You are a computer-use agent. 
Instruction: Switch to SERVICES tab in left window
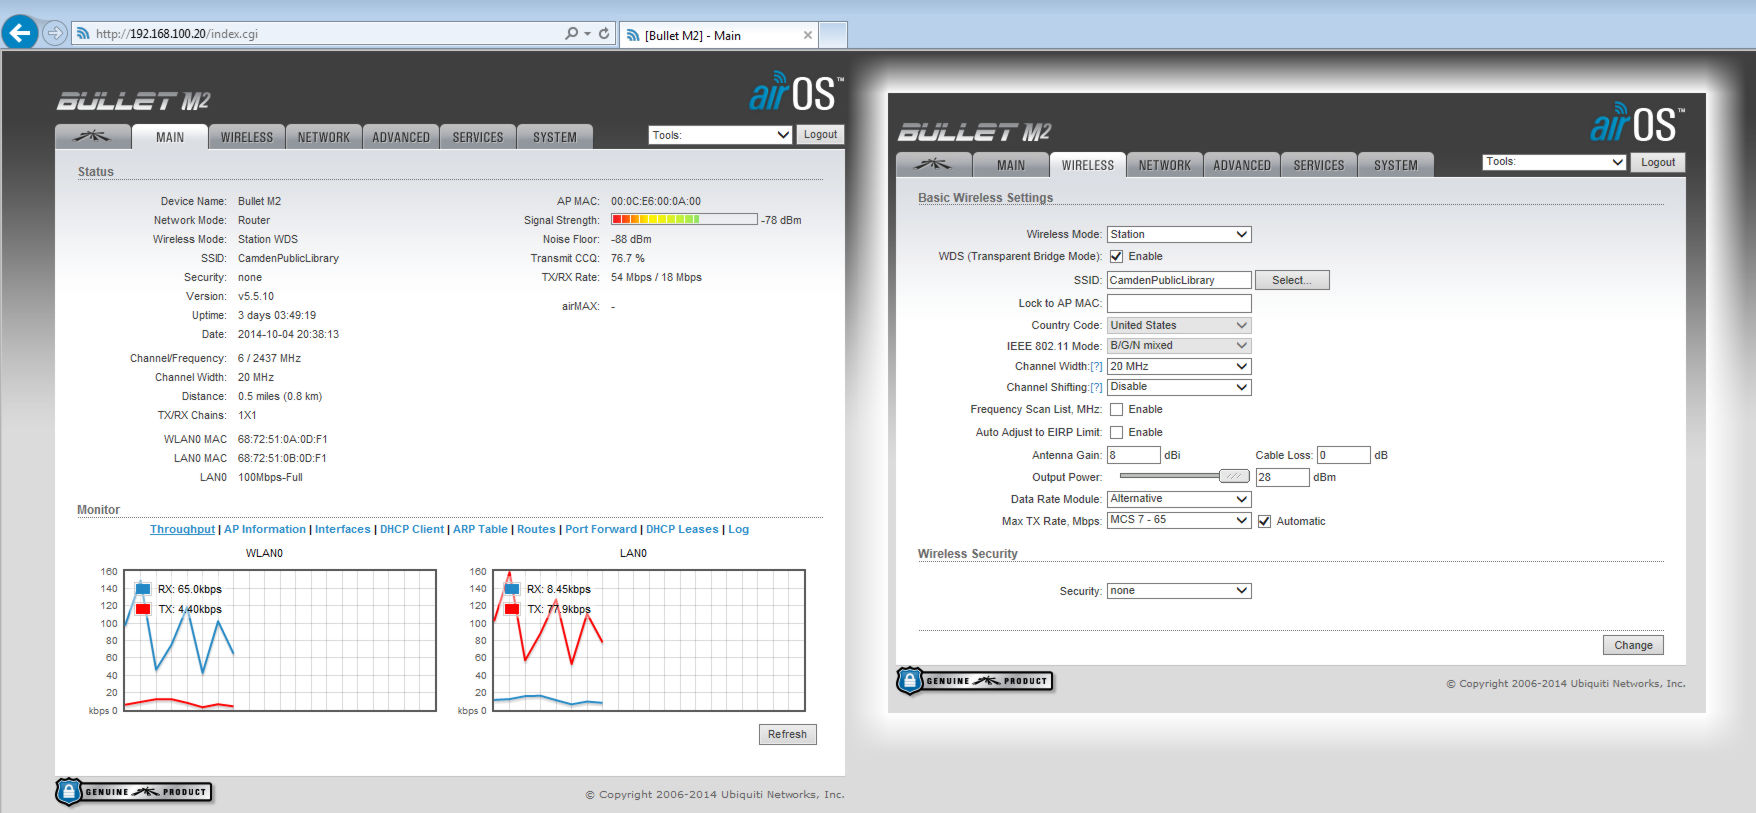coord(478,137)
